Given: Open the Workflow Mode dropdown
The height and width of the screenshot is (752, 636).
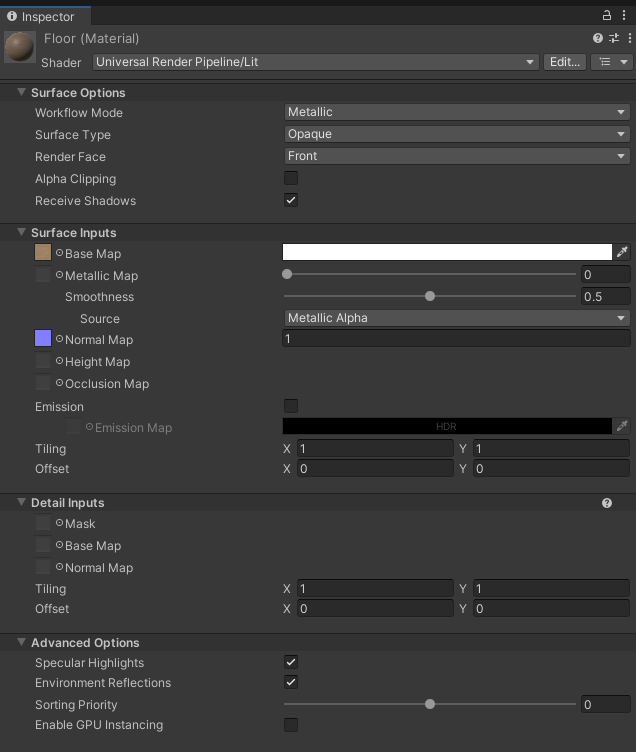Looking at the screenshot, I should 457,112.
